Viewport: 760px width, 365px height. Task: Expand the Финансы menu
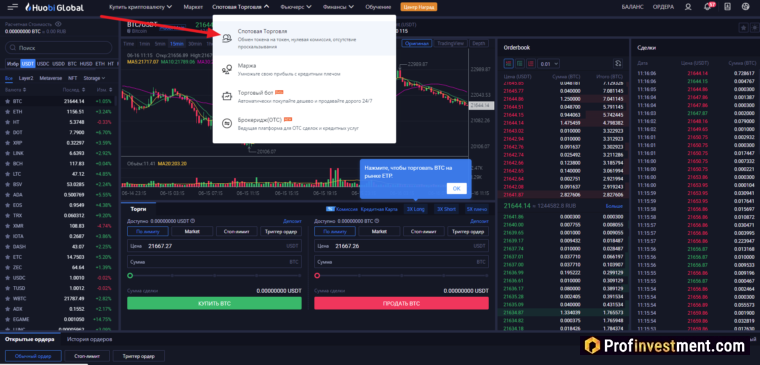click(x=337, y=7)
